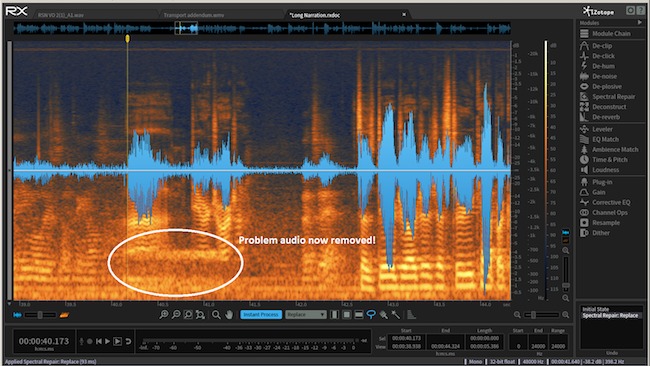Switch to Transport addendum.wmv tab
The image size is (650, 366).
coord(194,15)
